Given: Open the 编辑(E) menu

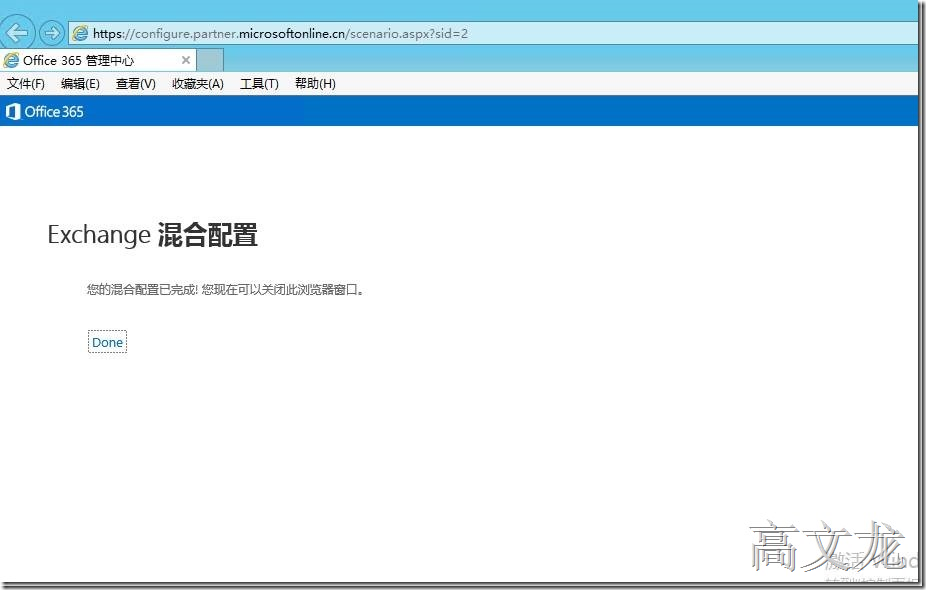Looking at the screenshot, I should [80, 84].
